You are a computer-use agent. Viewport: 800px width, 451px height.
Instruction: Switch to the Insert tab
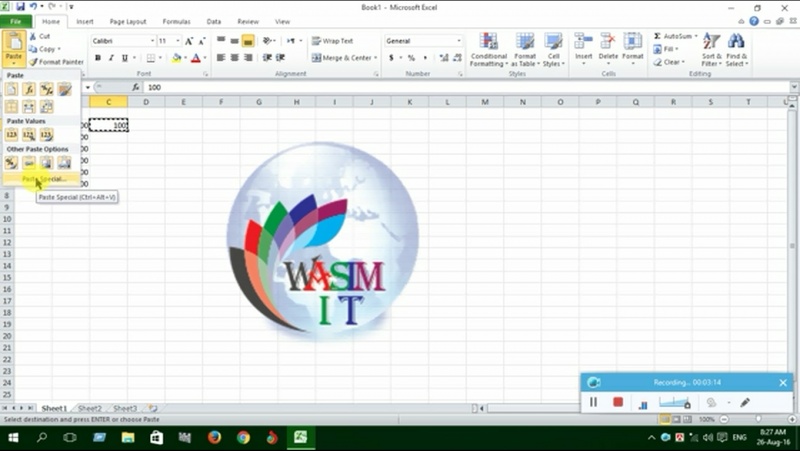tap(85, 21)
